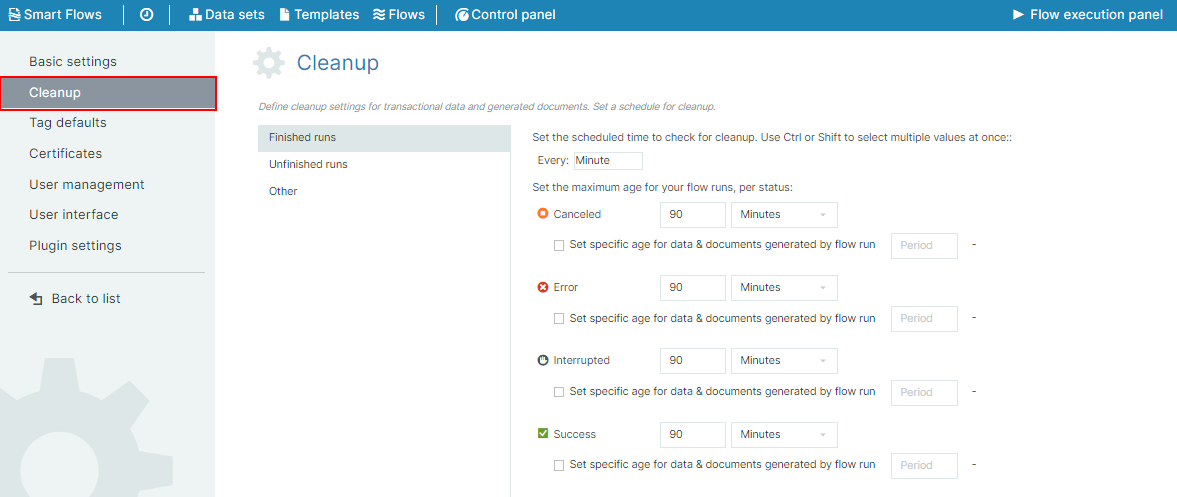This screenshot has height=497, width=1177.
Task: Click the Flows waves icon
Action: point(379,14)
